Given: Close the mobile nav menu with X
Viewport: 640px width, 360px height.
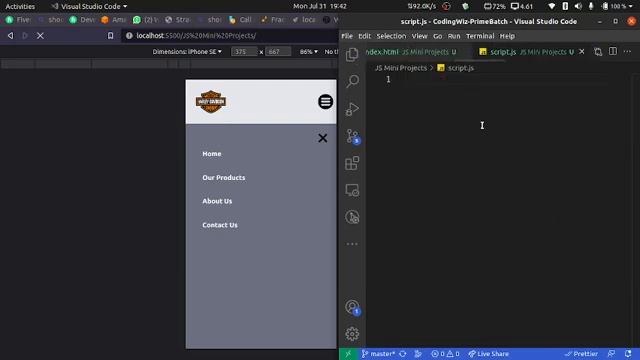Looking at the screenshot, I should pyautogui.click(x=322, y=138).
